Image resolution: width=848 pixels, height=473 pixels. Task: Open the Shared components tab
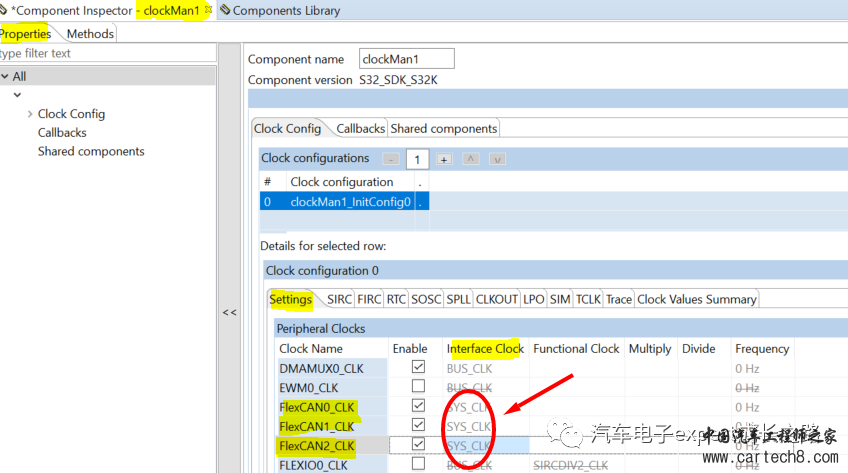pos(444,129)
